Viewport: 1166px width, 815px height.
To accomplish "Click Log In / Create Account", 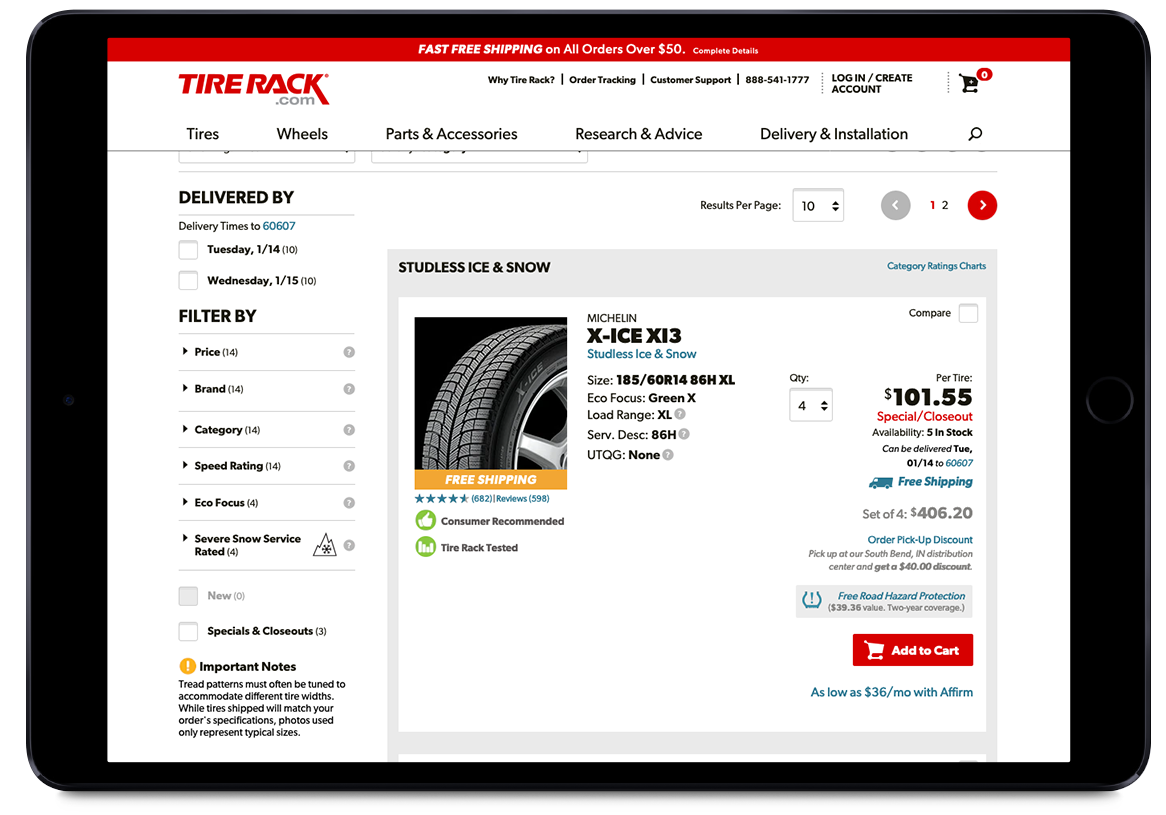I will coord(872,83).
